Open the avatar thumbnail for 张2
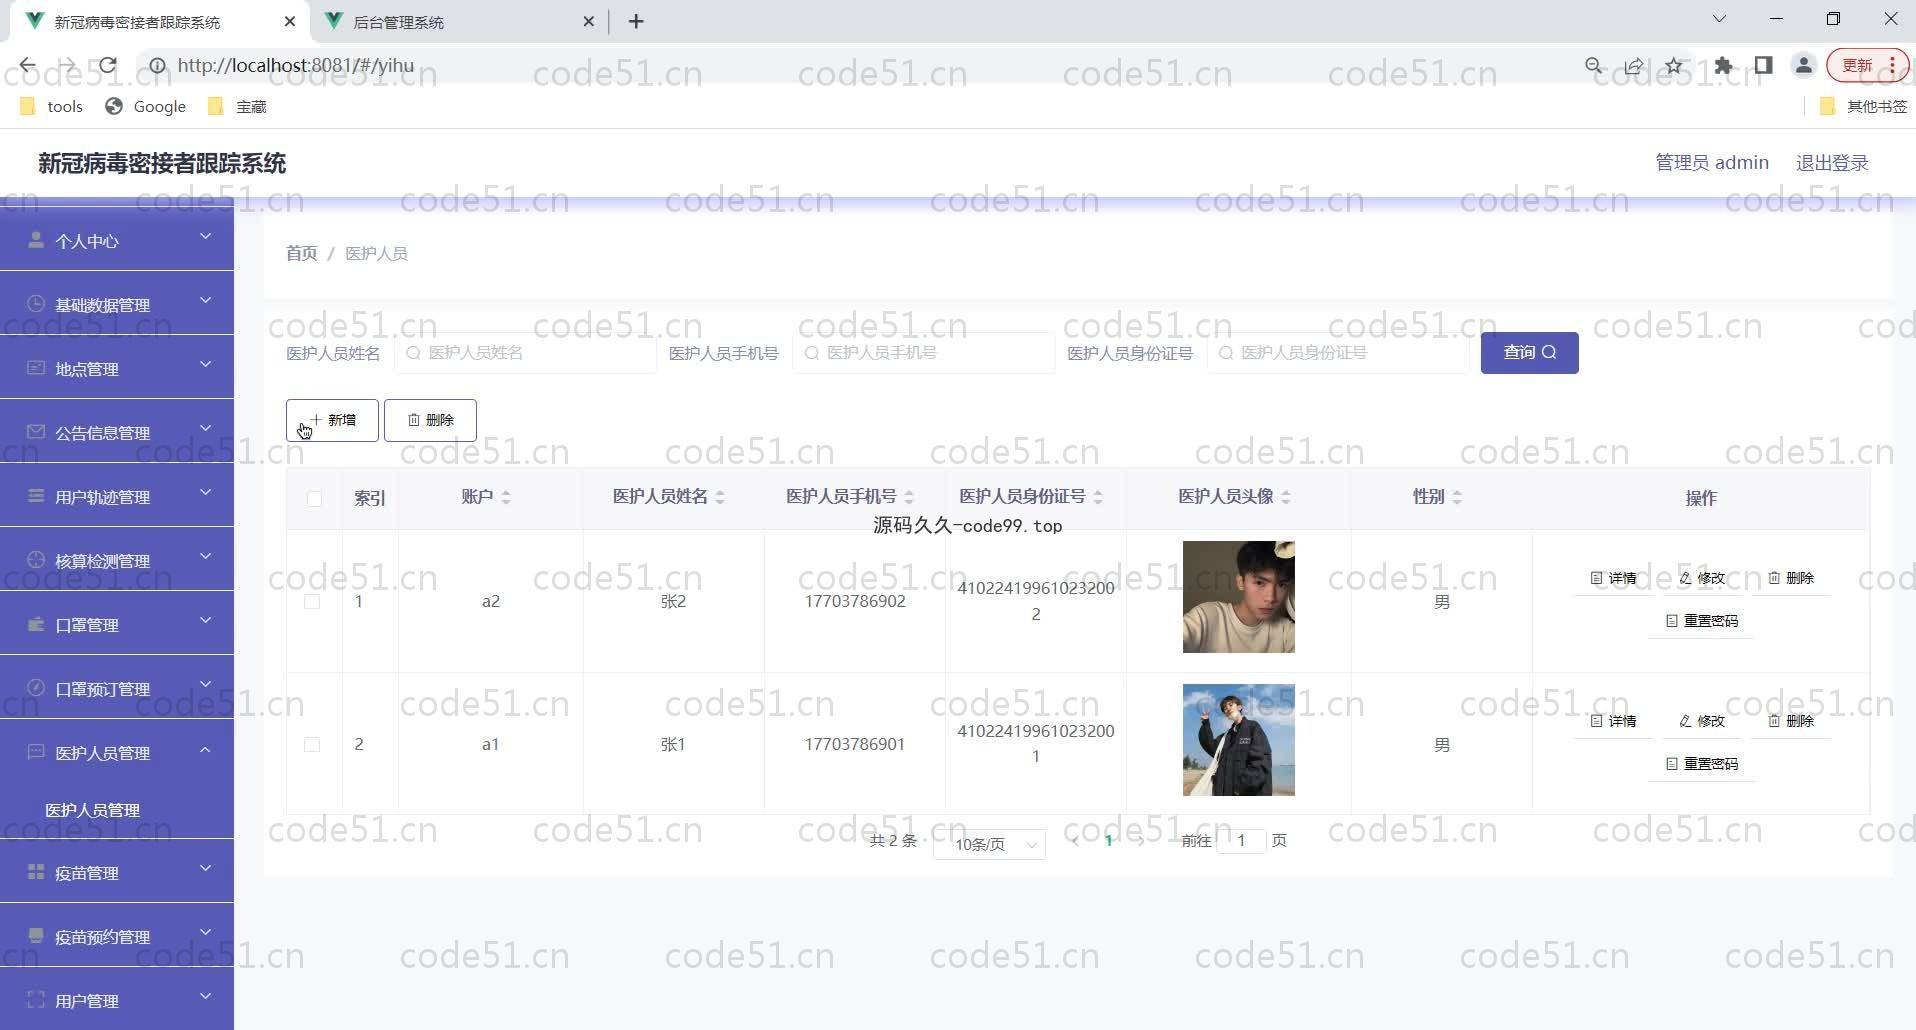The height and width of the screenshot is (1030, 1916). tap(1238, 597)
